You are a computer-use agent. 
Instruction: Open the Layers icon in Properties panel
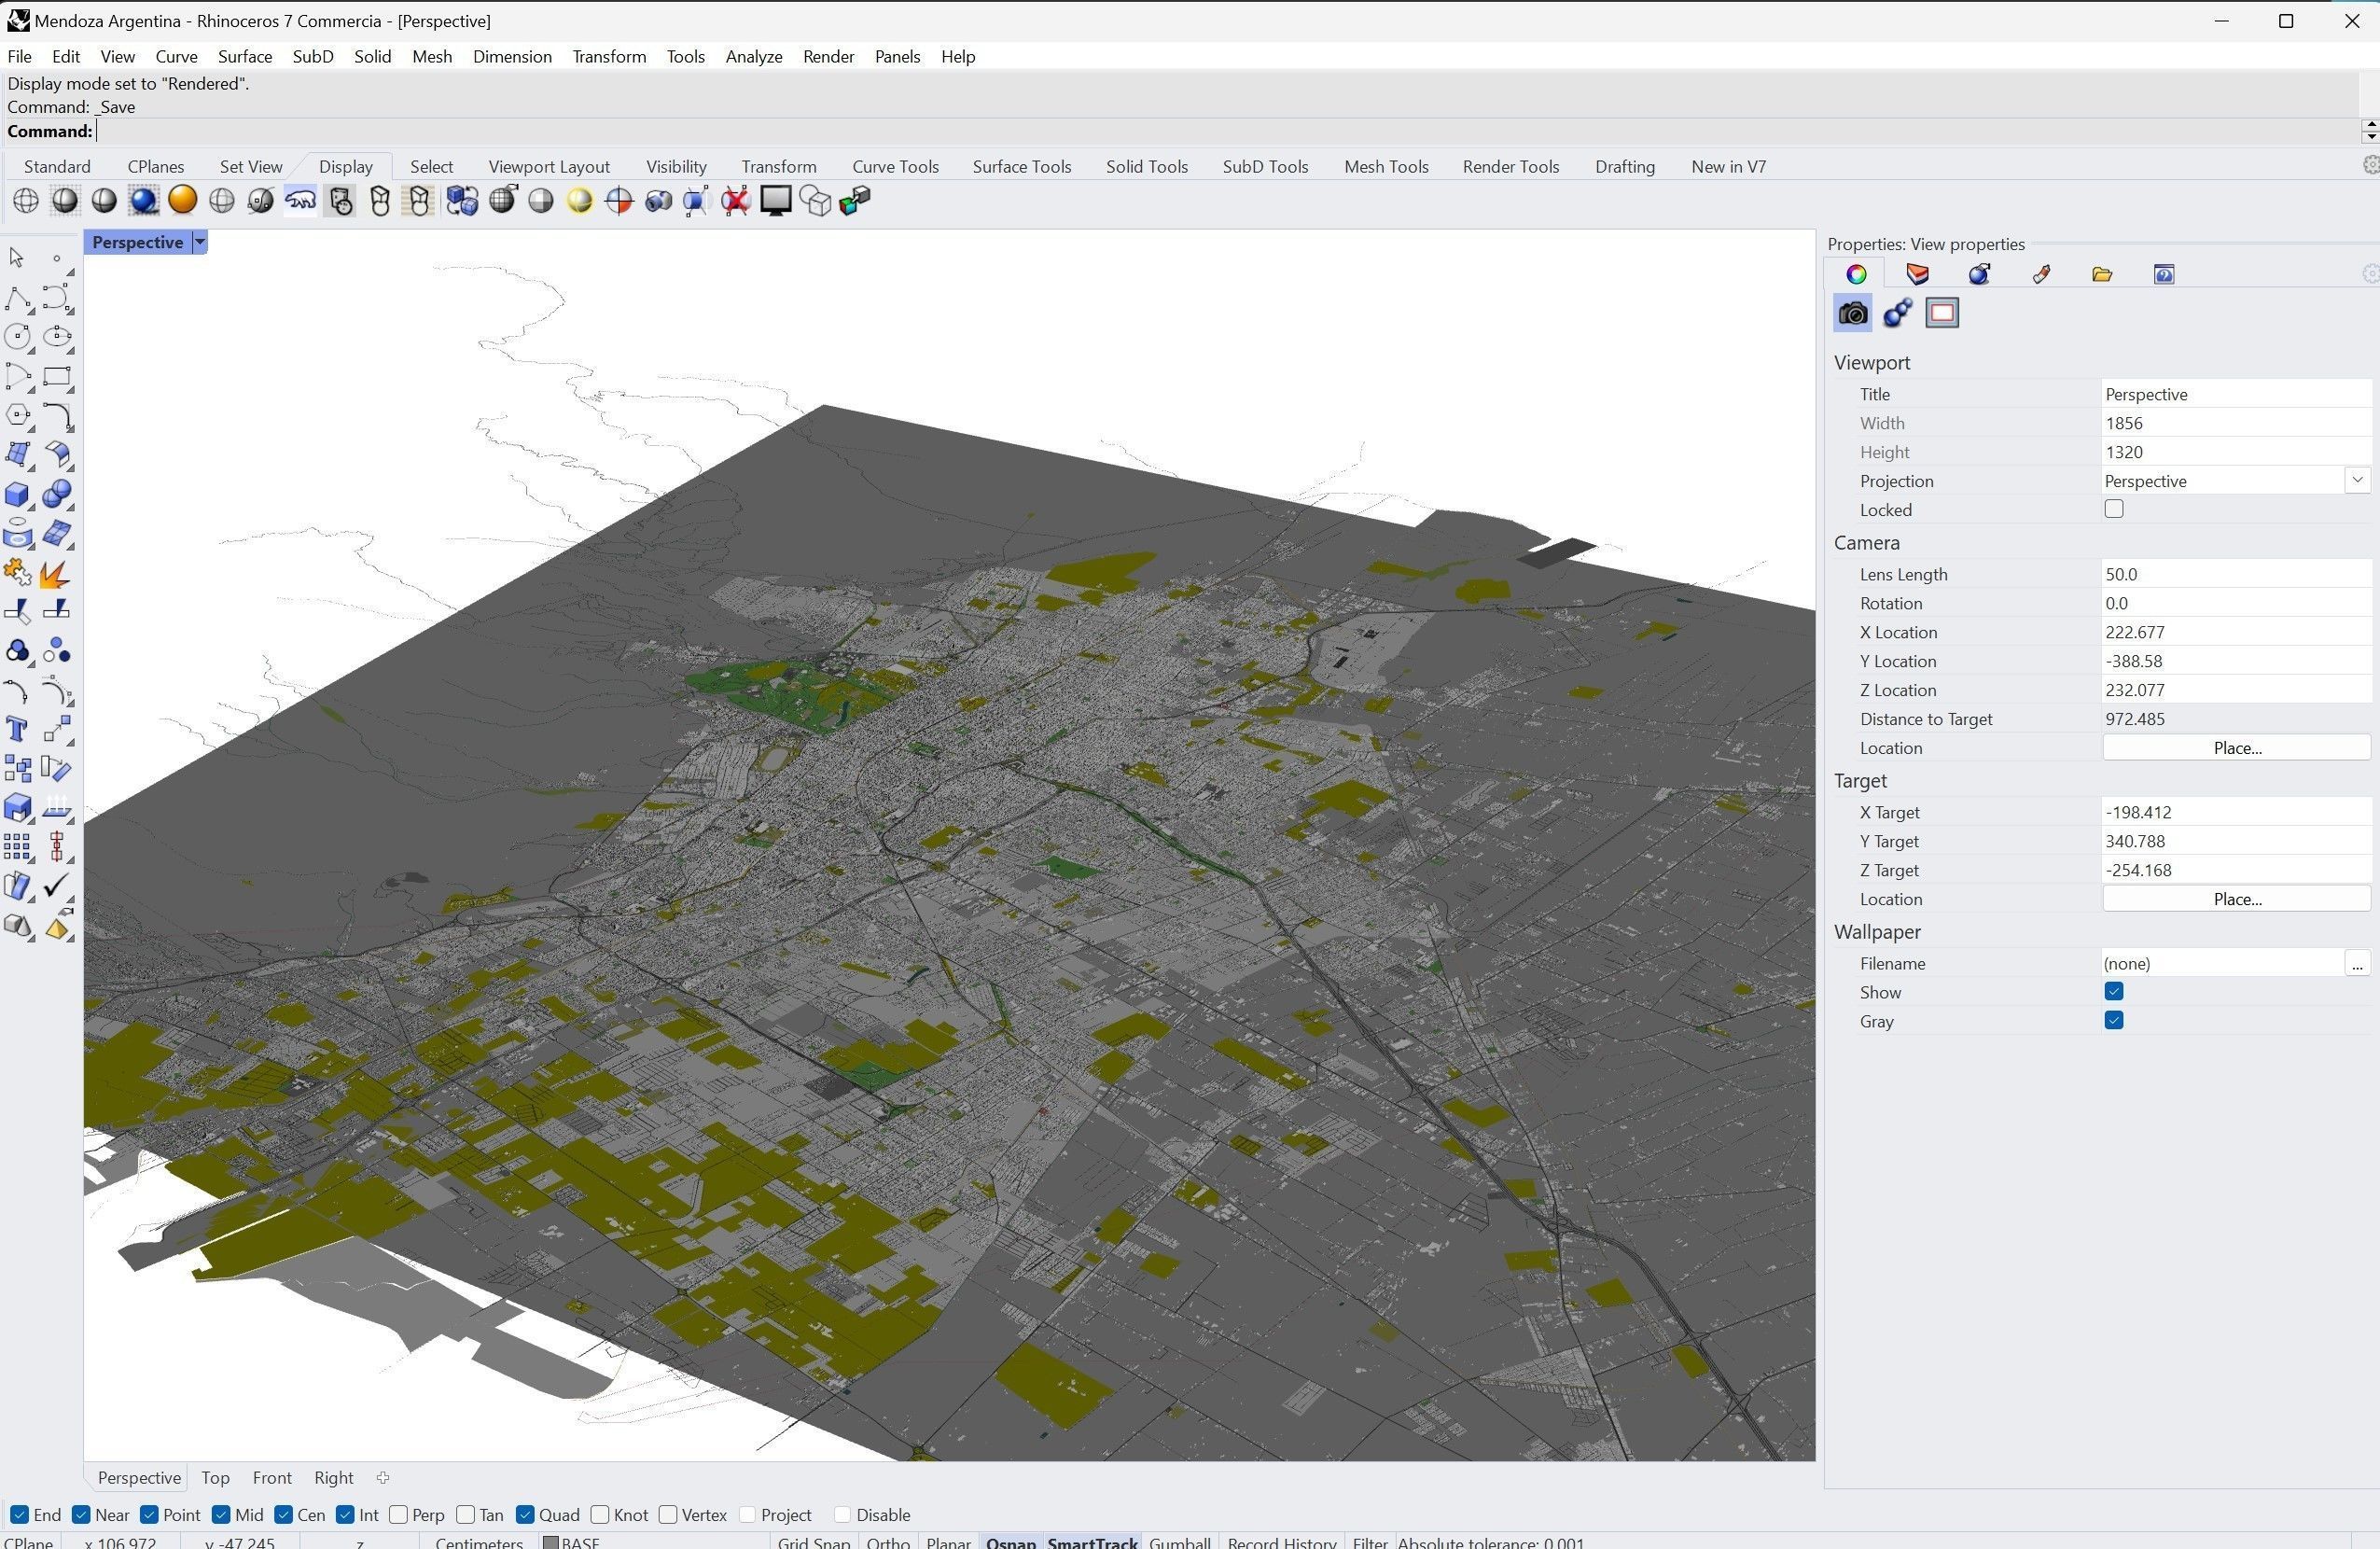[1917, 274]
